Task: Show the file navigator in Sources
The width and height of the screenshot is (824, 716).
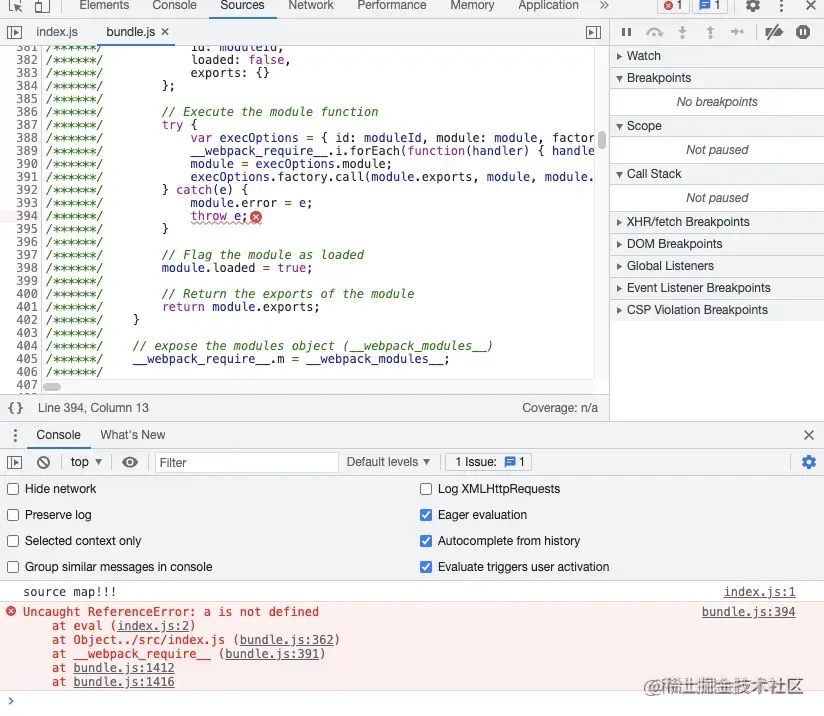Action: [14, 32]
